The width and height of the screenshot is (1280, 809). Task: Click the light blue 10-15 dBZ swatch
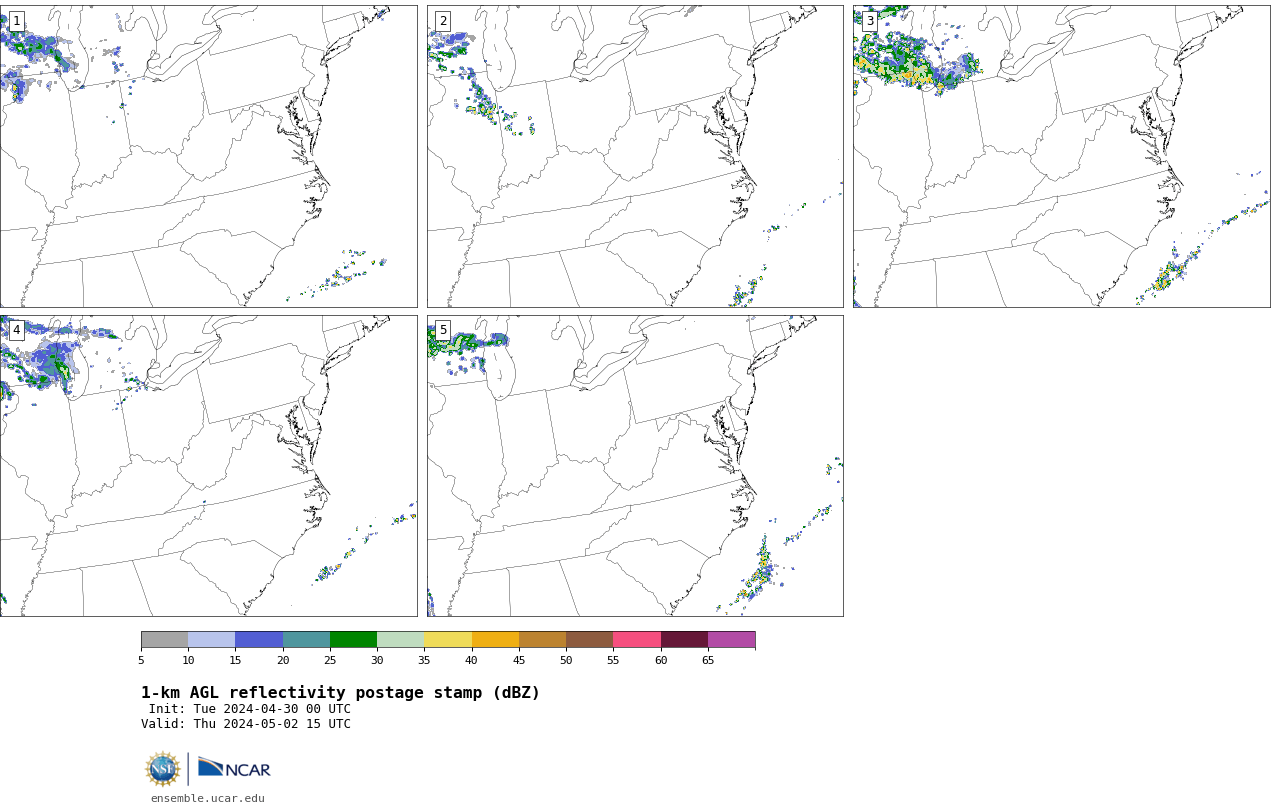point(211,640)
